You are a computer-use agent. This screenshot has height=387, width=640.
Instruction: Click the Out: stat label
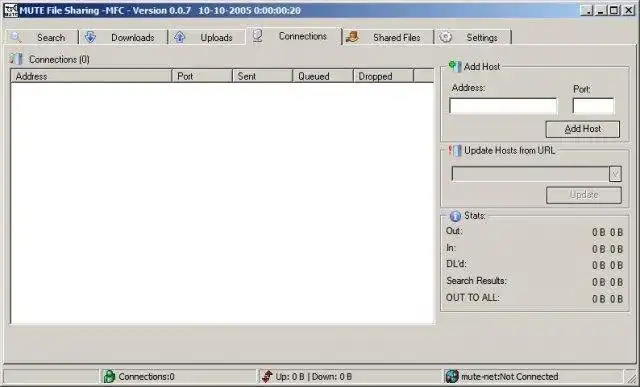[x=454, y=231]
